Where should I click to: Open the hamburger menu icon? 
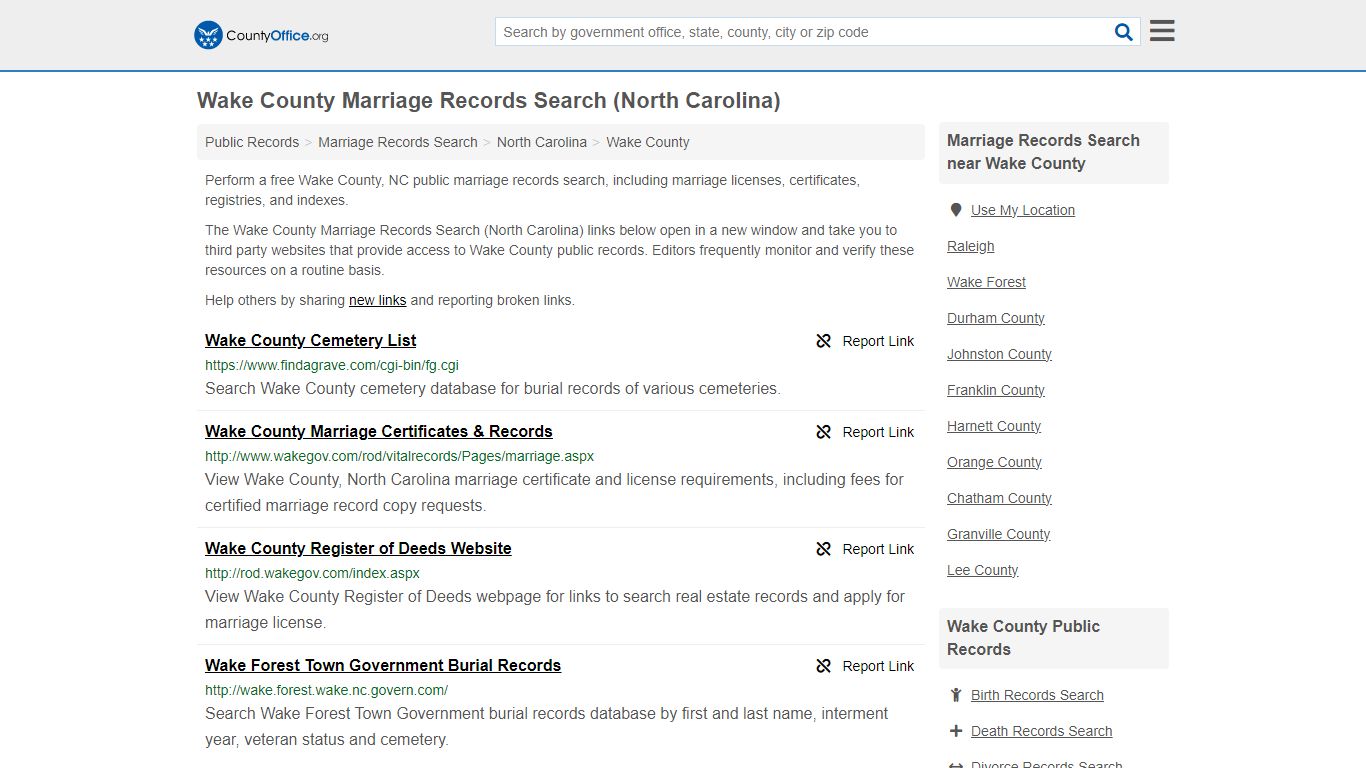[x=1162, y=31]
